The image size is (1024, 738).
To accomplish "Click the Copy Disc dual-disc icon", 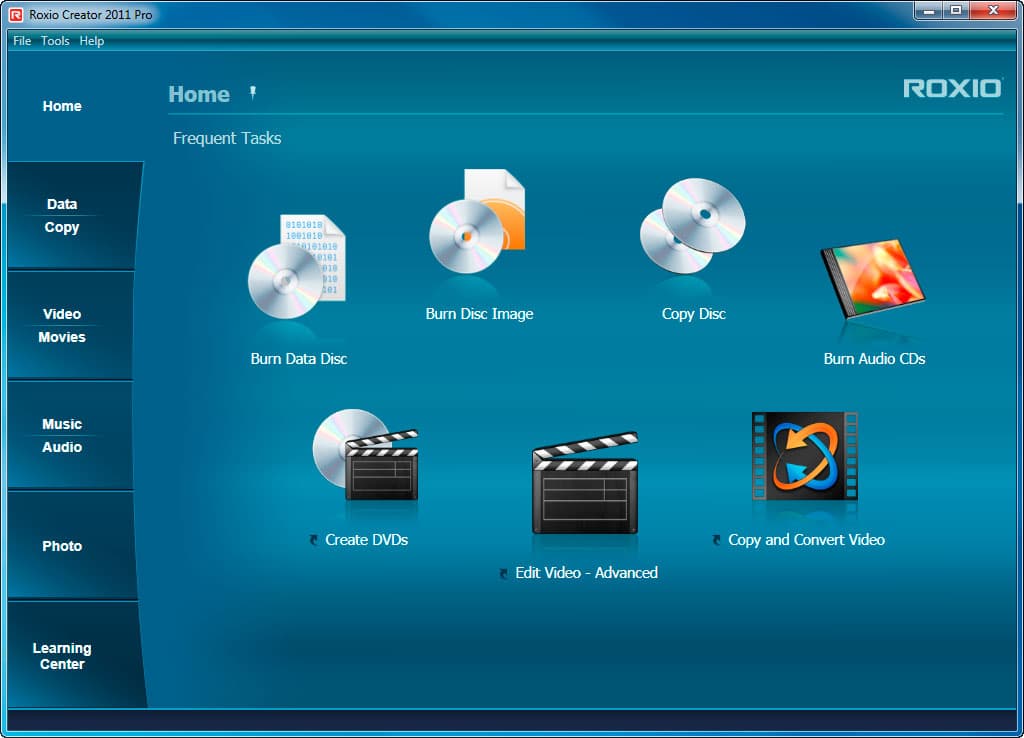I will coord(693,226).
